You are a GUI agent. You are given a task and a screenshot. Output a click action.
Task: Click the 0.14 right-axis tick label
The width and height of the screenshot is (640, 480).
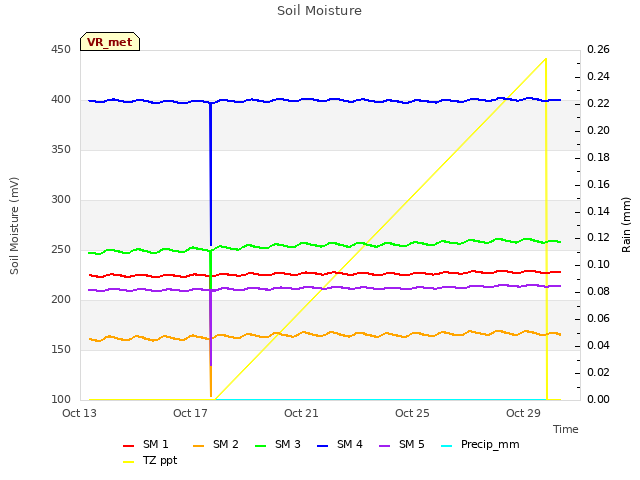598,211
